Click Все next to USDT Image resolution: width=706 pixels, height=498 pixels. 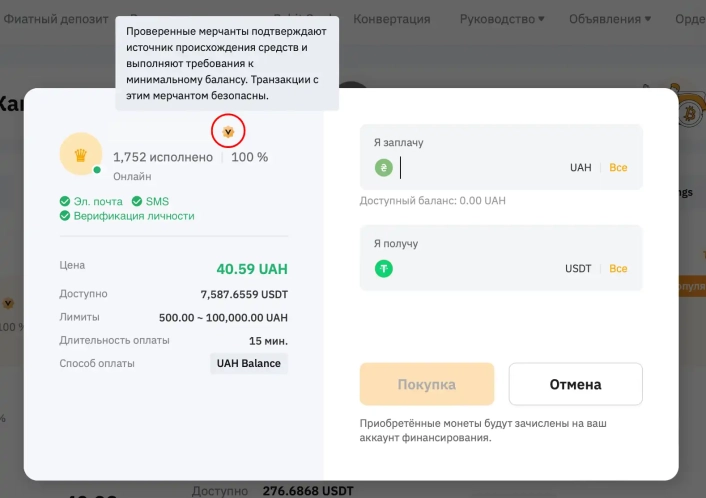pos(618,268)
